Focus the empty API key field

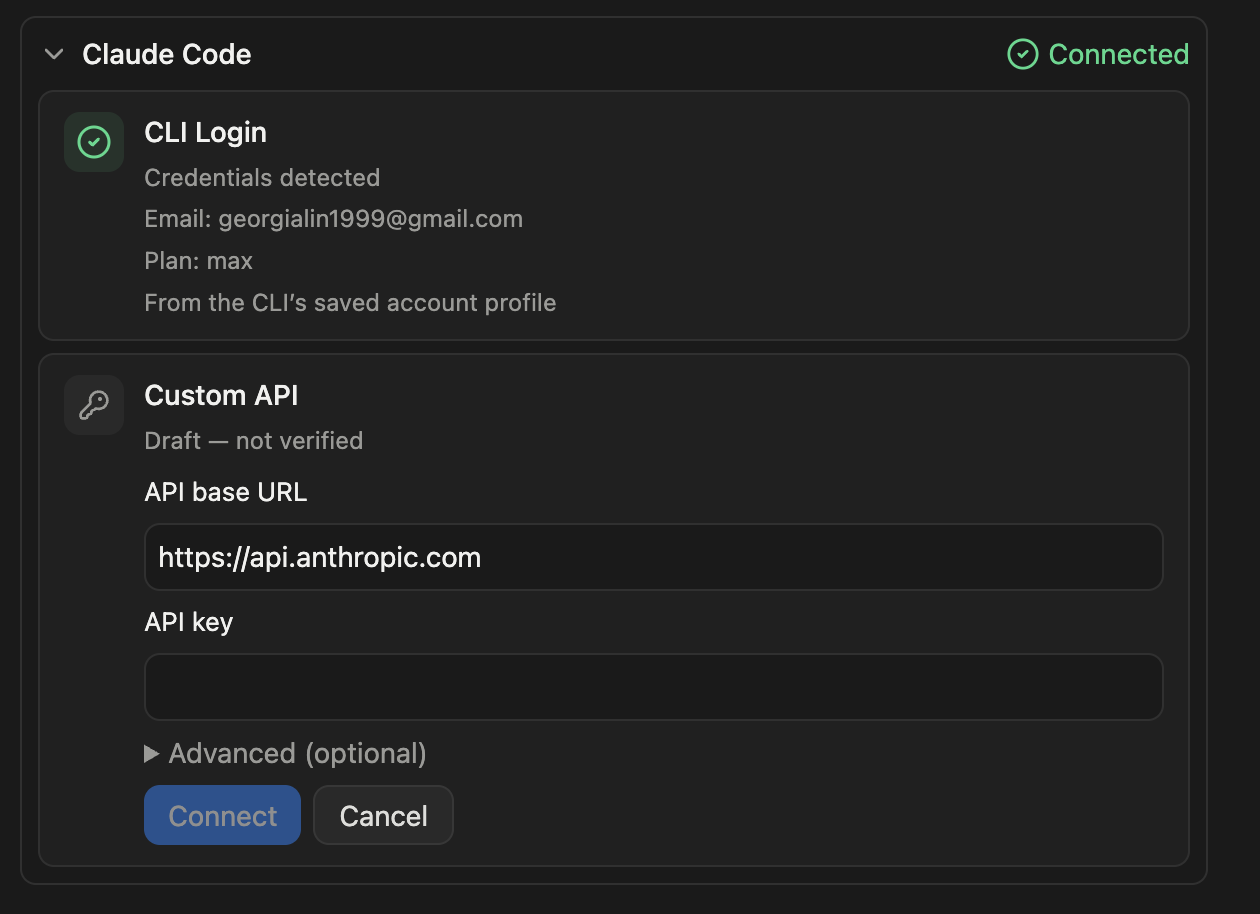[x=653, y=687]
